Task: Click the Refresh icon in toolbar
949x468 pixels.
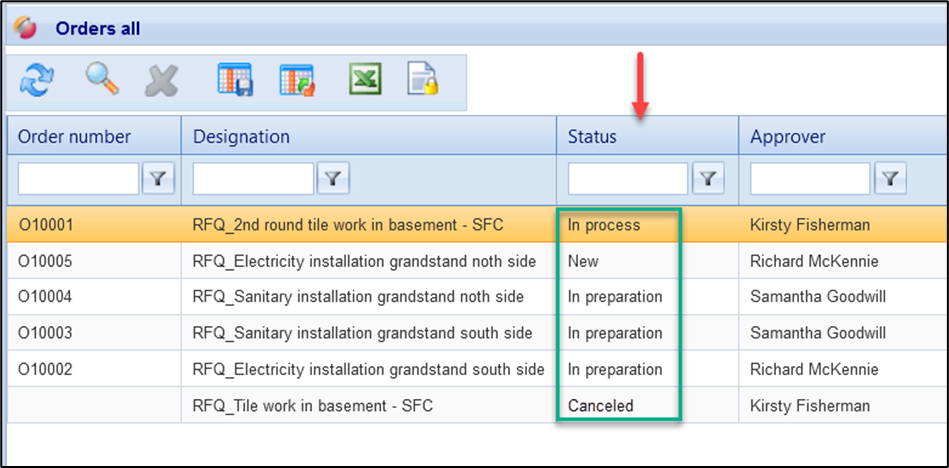Action: pos(37,80)
